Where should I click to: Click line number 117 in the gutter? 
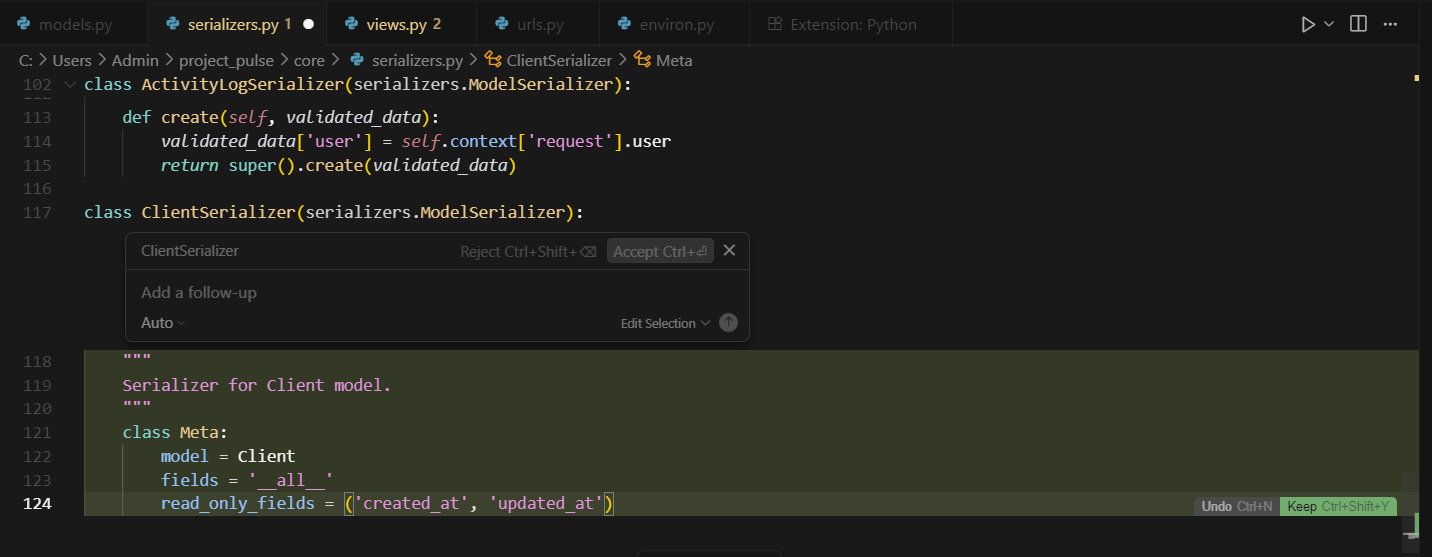pos(37,212)
